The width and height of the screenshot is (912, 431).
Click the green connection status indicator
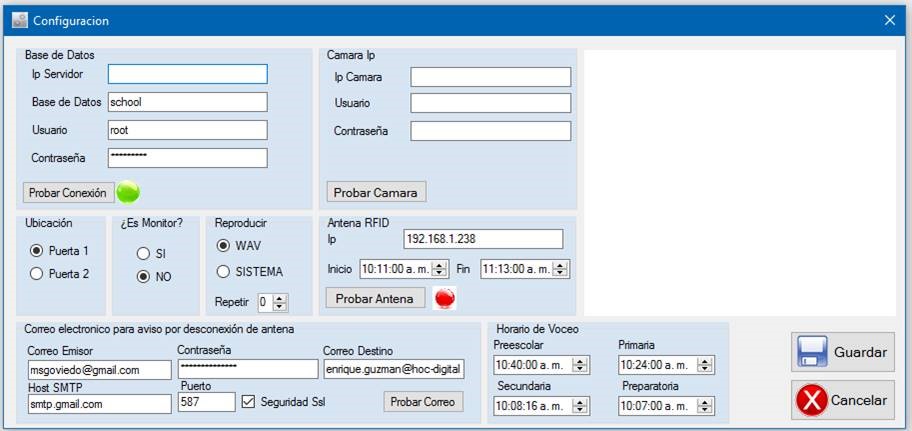128,192
